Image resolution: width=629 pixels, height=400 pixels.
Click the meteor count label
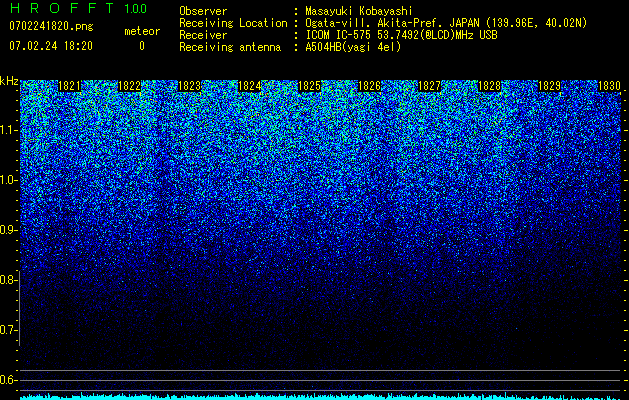[x=142, y=31]
